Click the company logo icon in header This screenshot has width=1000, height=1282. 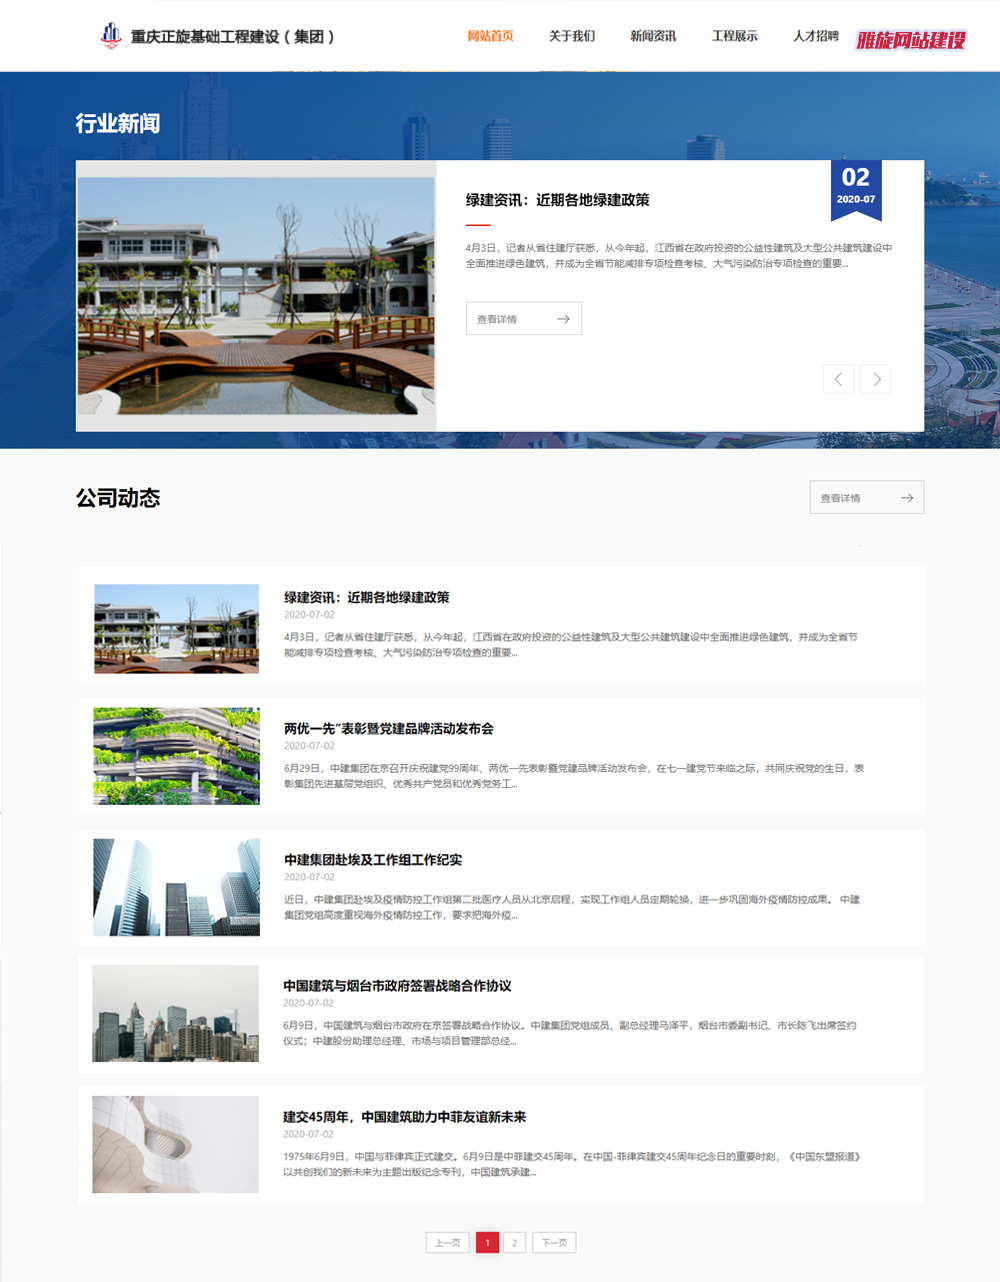click(x=111, y=36)
